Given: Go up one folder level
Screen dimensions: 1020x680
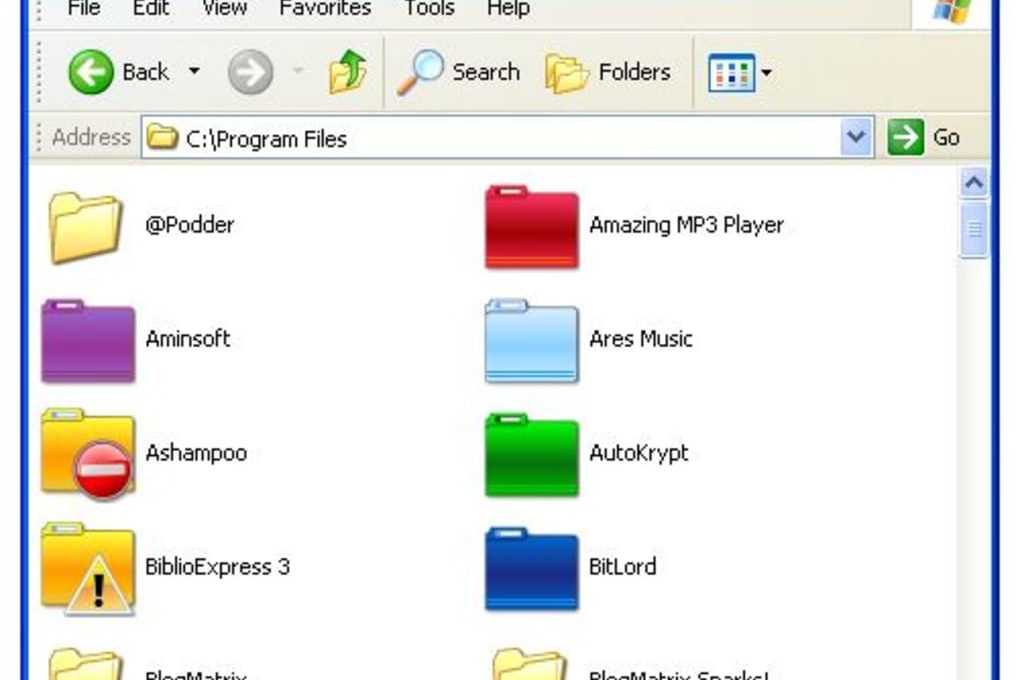Looking at the screenshot, I should pos(347,72).
